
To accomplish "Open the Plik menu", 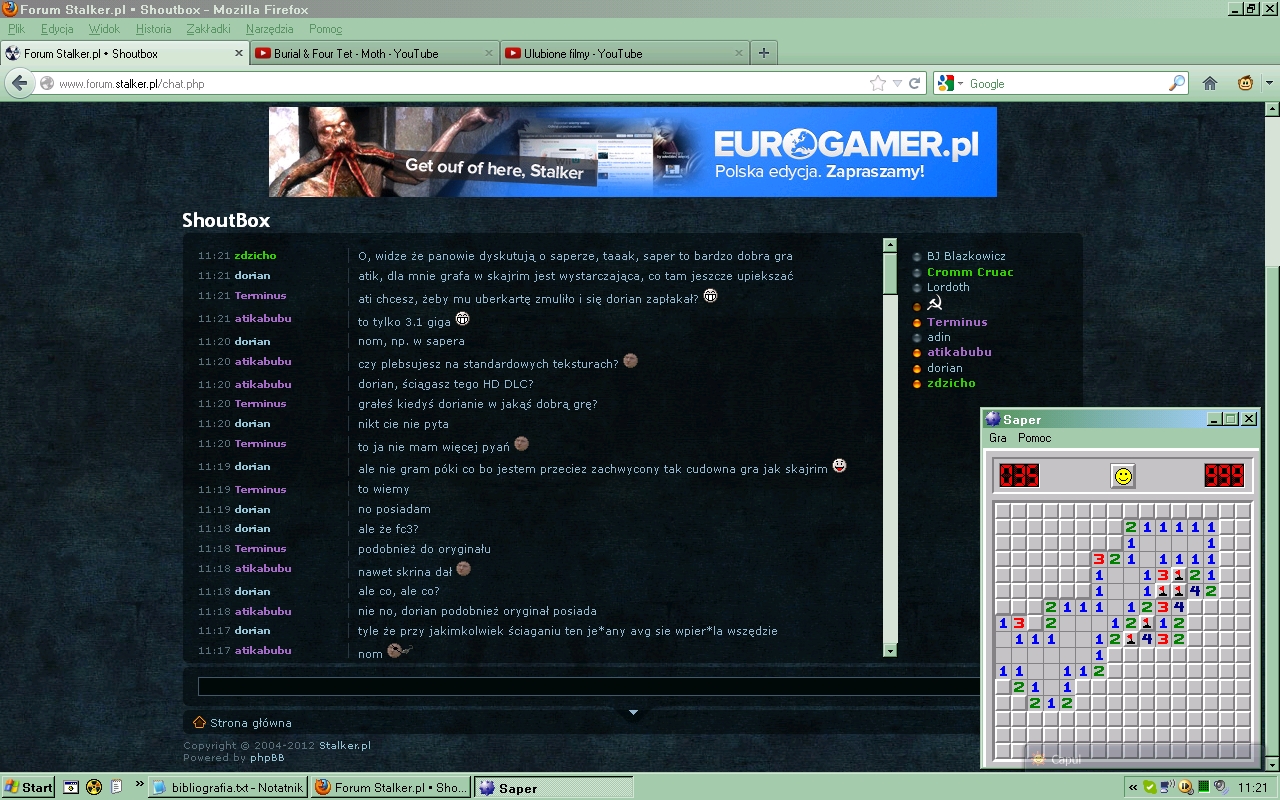I will point(16,29).
